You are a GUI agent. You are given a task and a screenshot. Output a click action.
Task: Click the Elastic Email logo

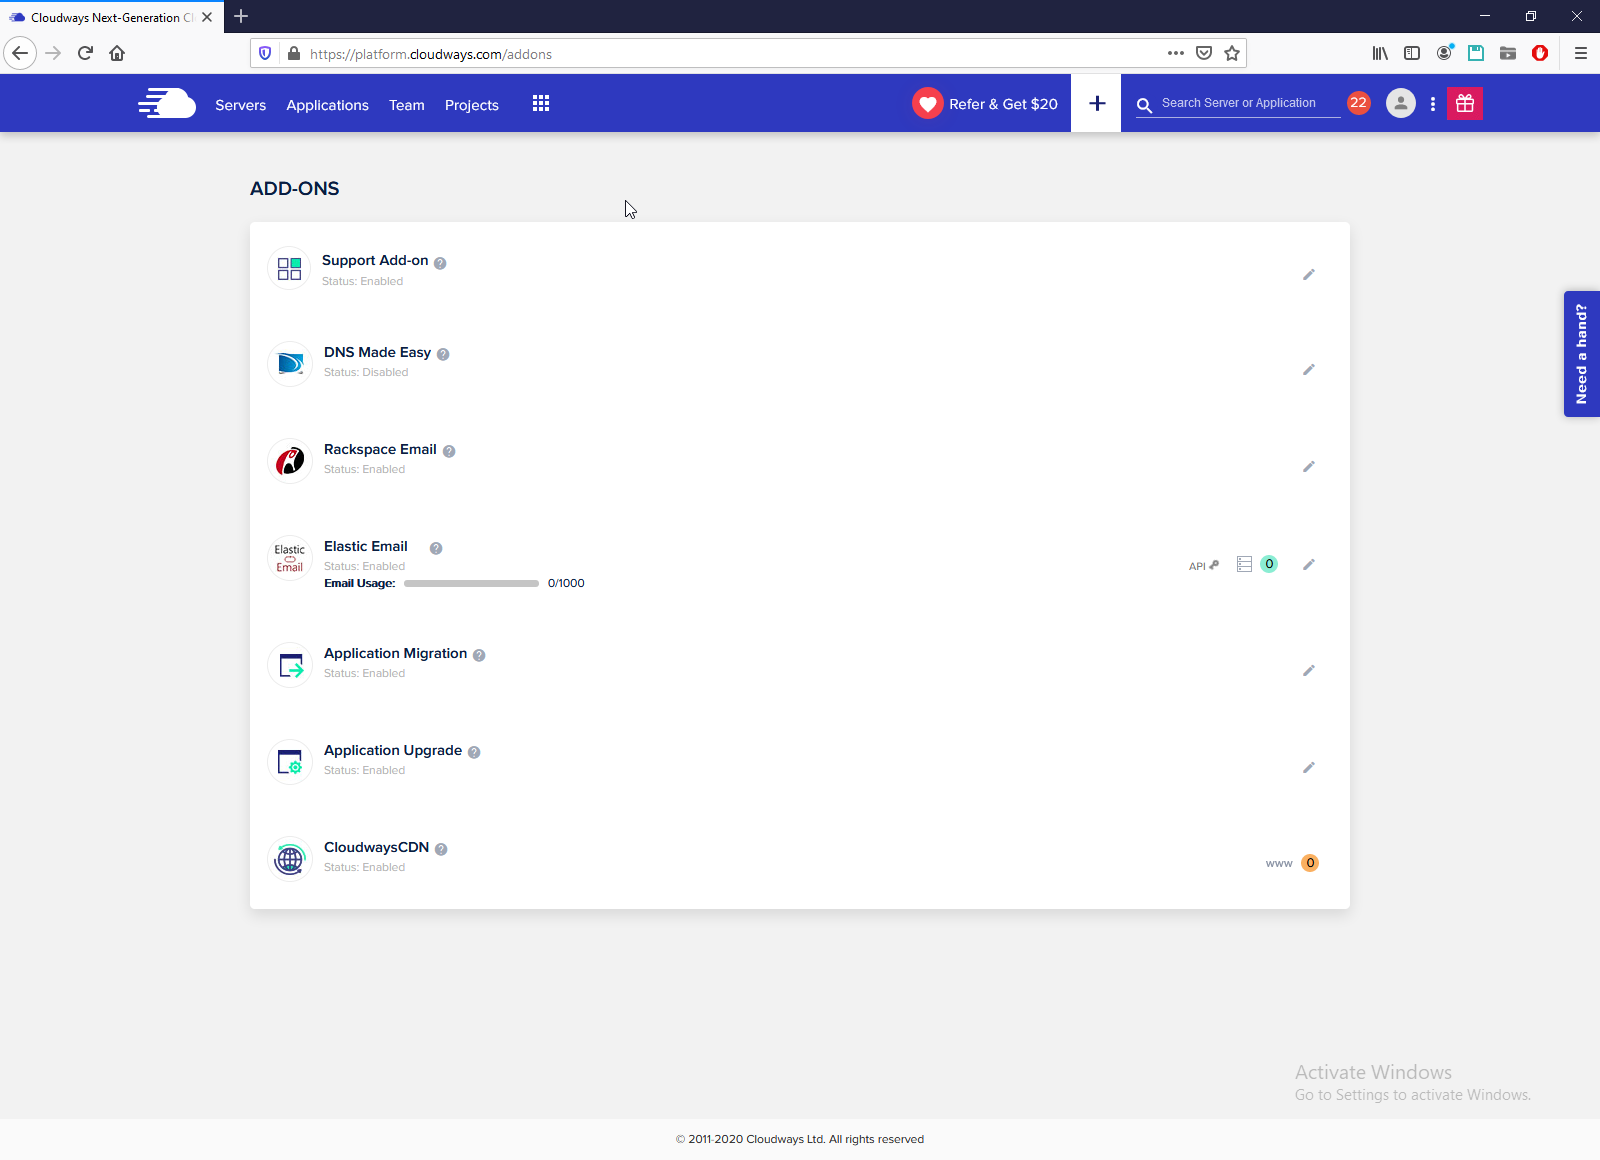click(x=290, y=557)
